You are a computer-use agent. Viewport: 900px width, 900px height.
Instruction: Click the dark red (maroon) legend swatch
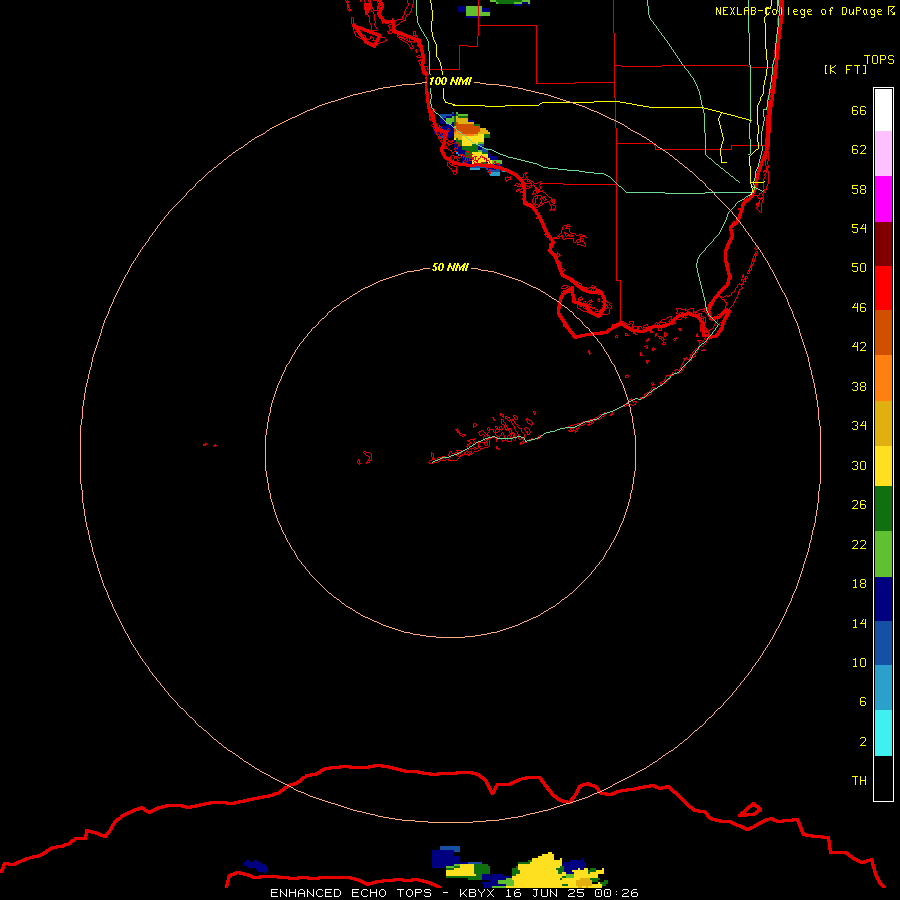coord(883,244)
